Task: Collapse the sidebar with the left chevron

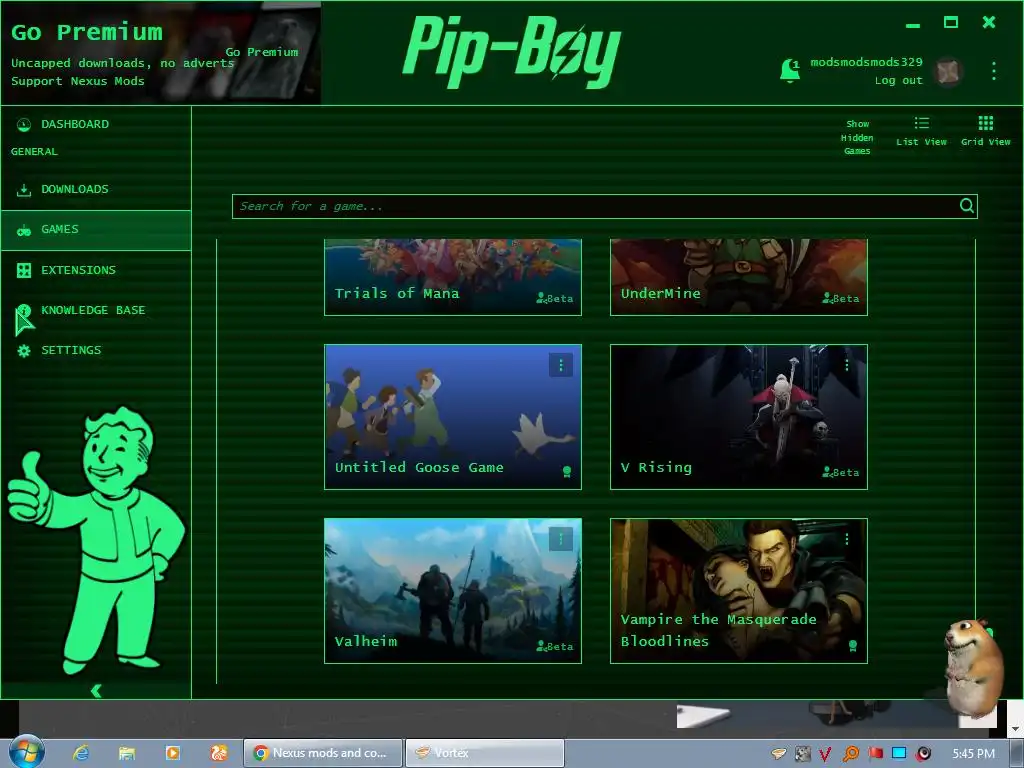Action: [x=96, y=691]
